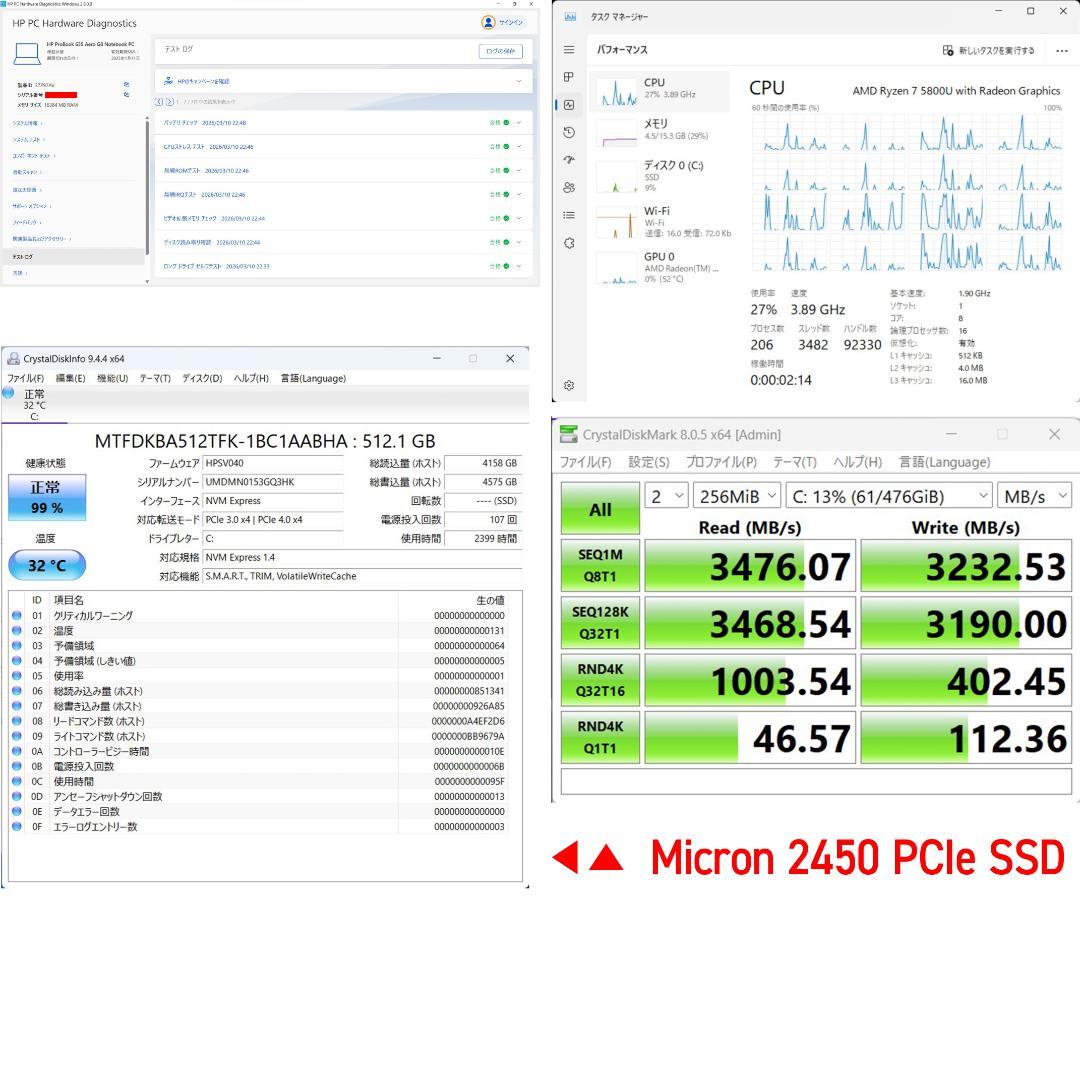Screen dimensions: 1080x1080
Task: Run SEQ128K Q32T1 benchmark button
Action: [600, 623]
